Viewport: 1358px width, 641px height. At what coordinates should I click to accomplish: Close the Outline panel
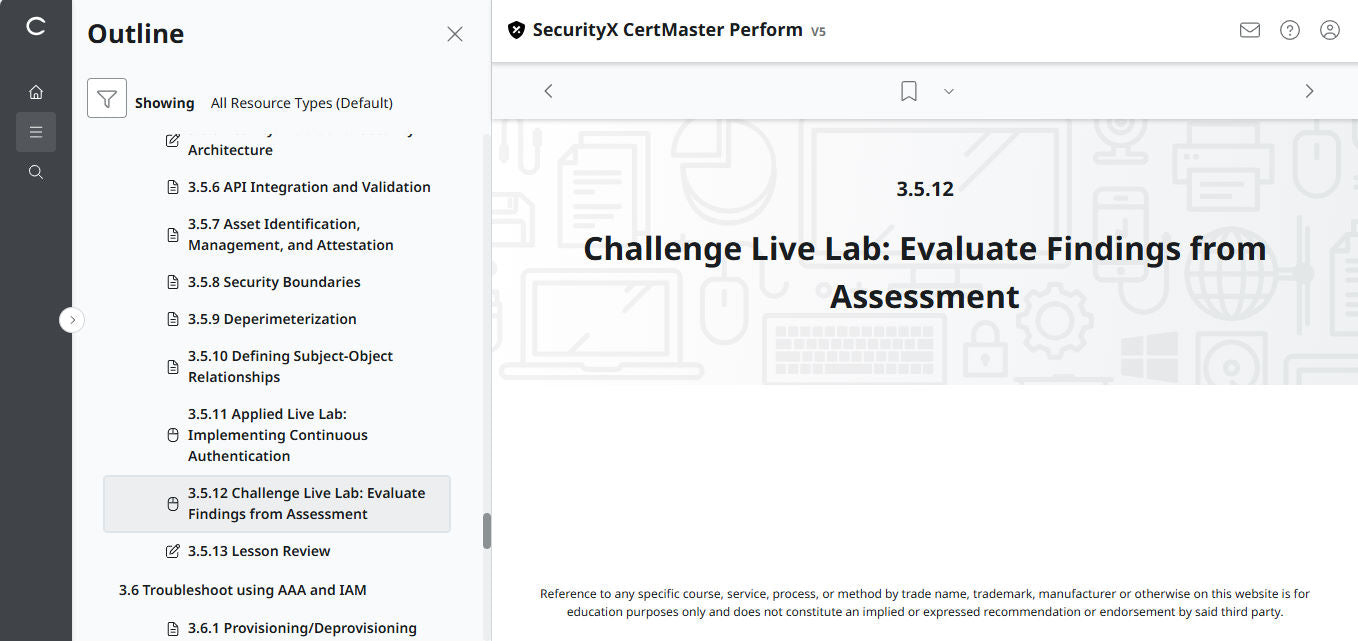pyautogui.click(x=455, y=34)
